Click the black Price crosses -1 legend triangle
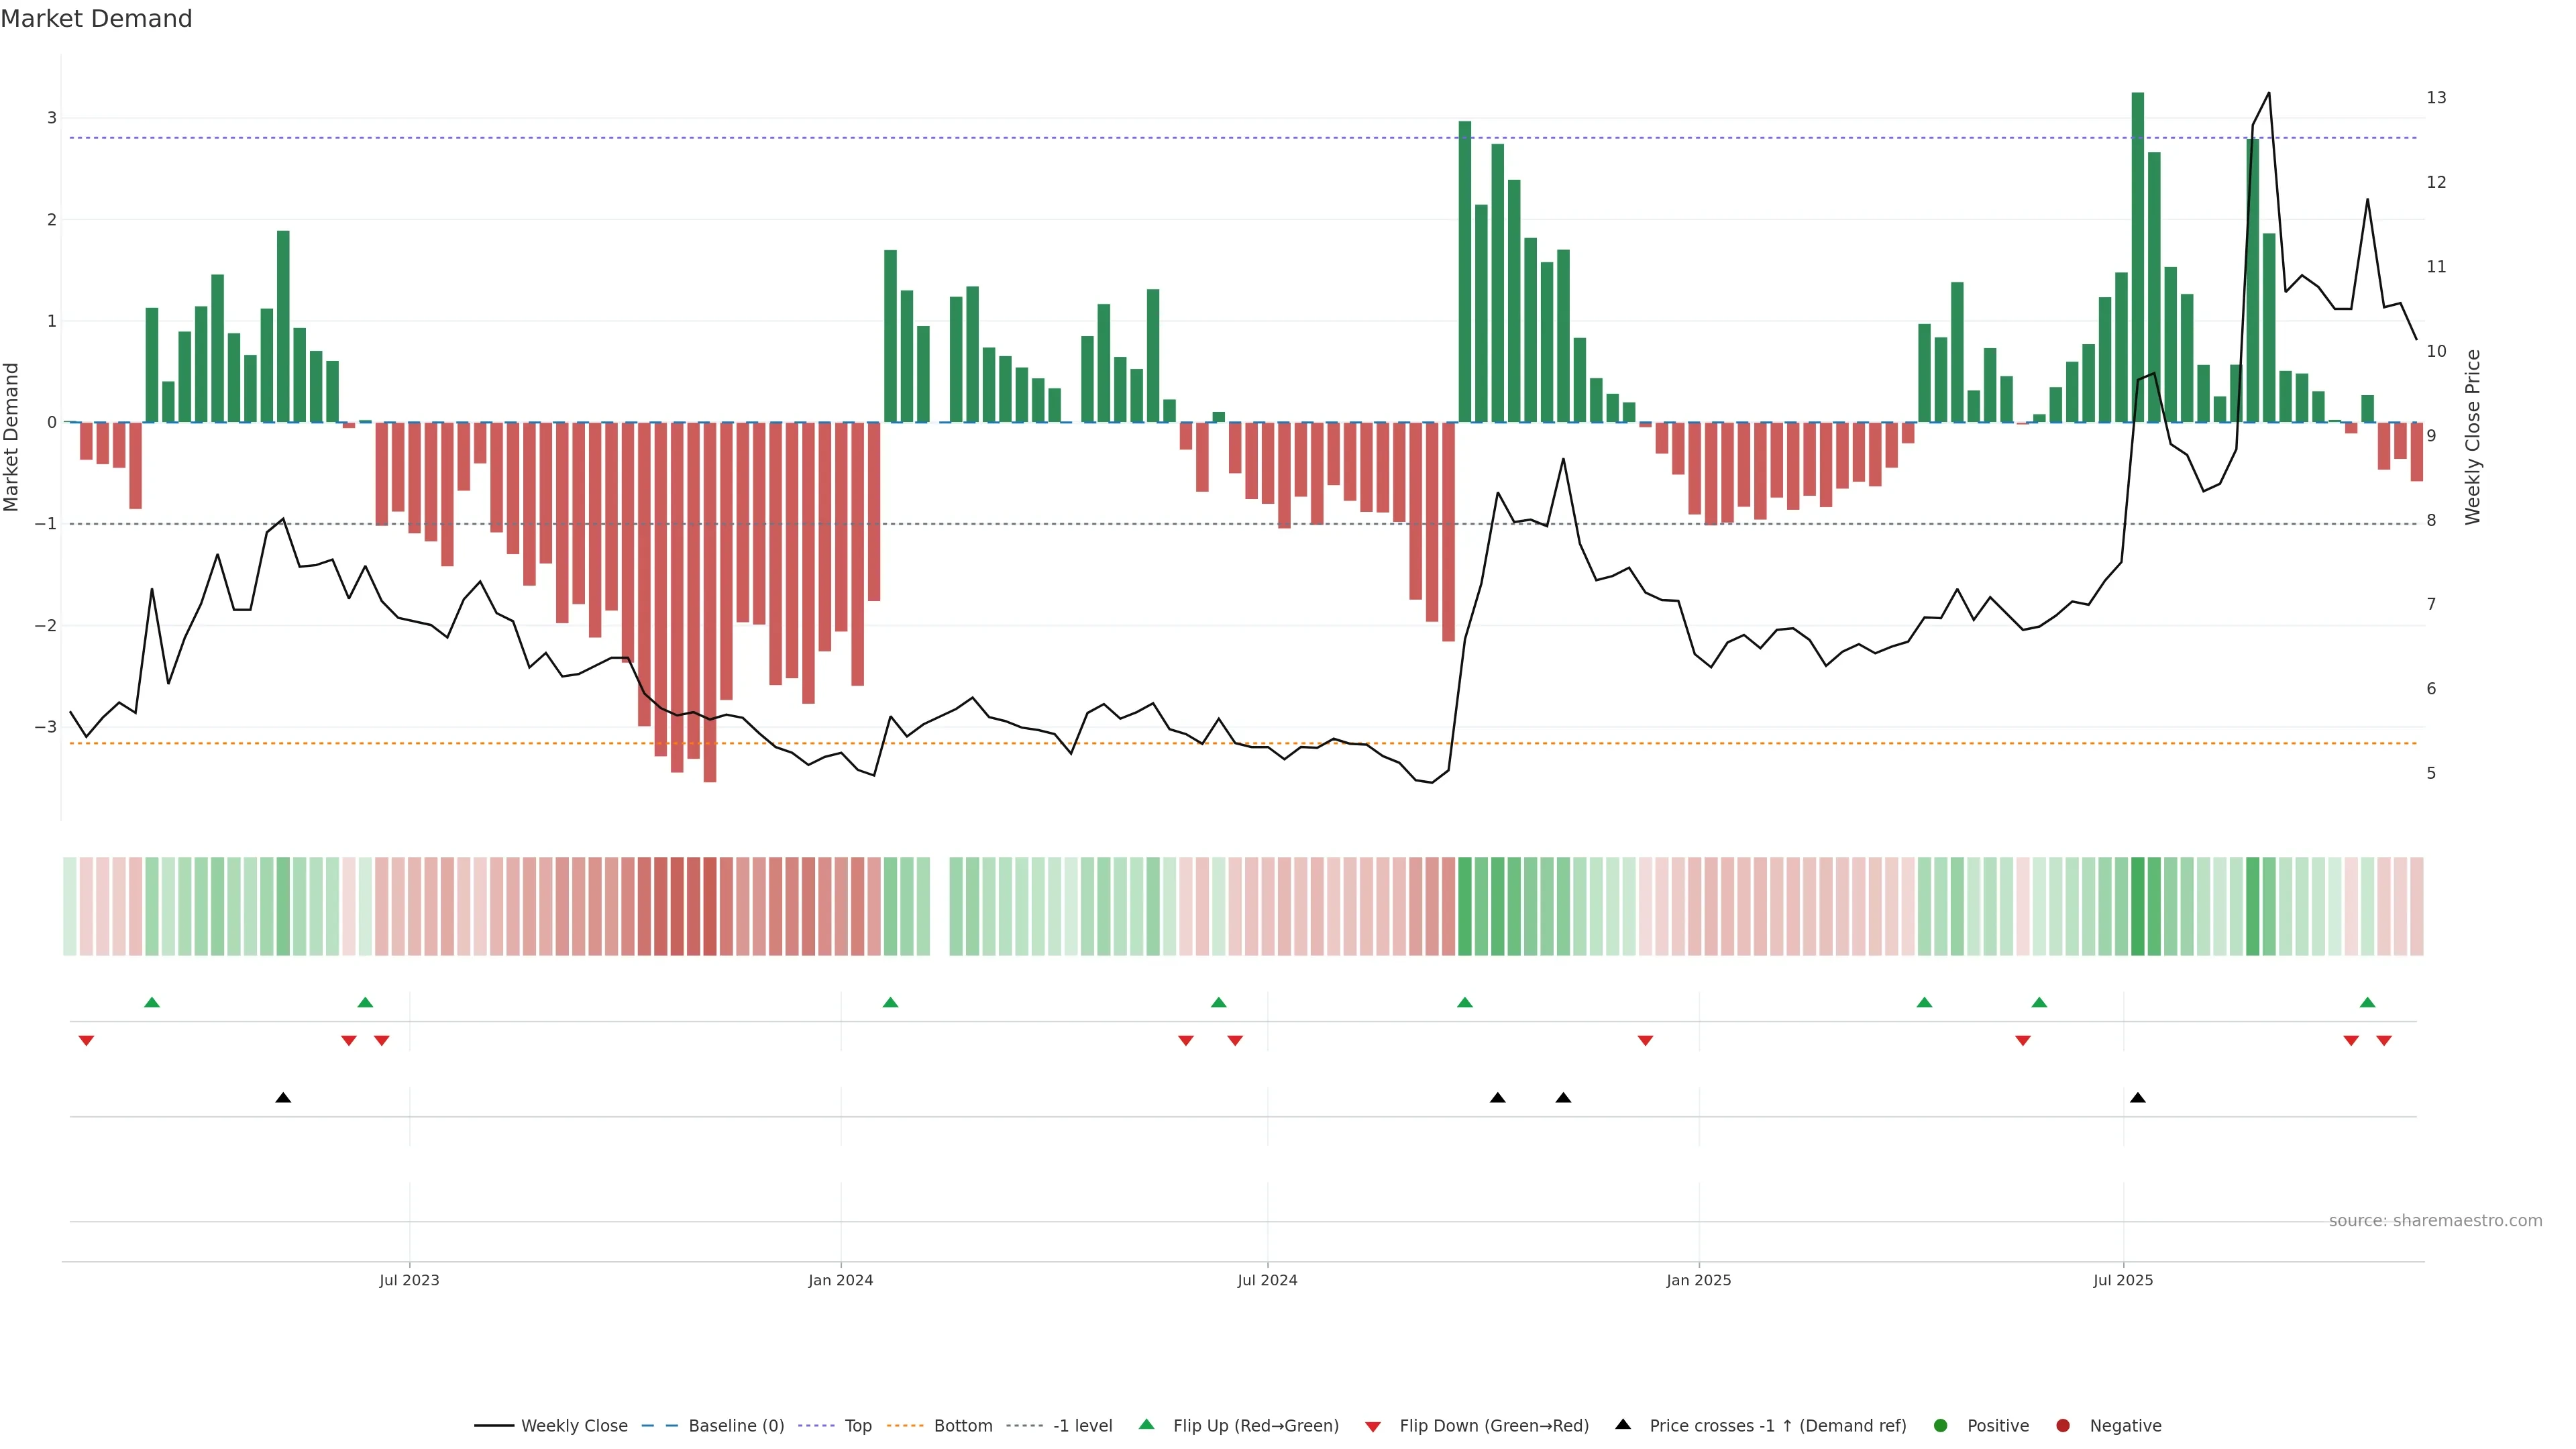 [x=1623, y=1425]
